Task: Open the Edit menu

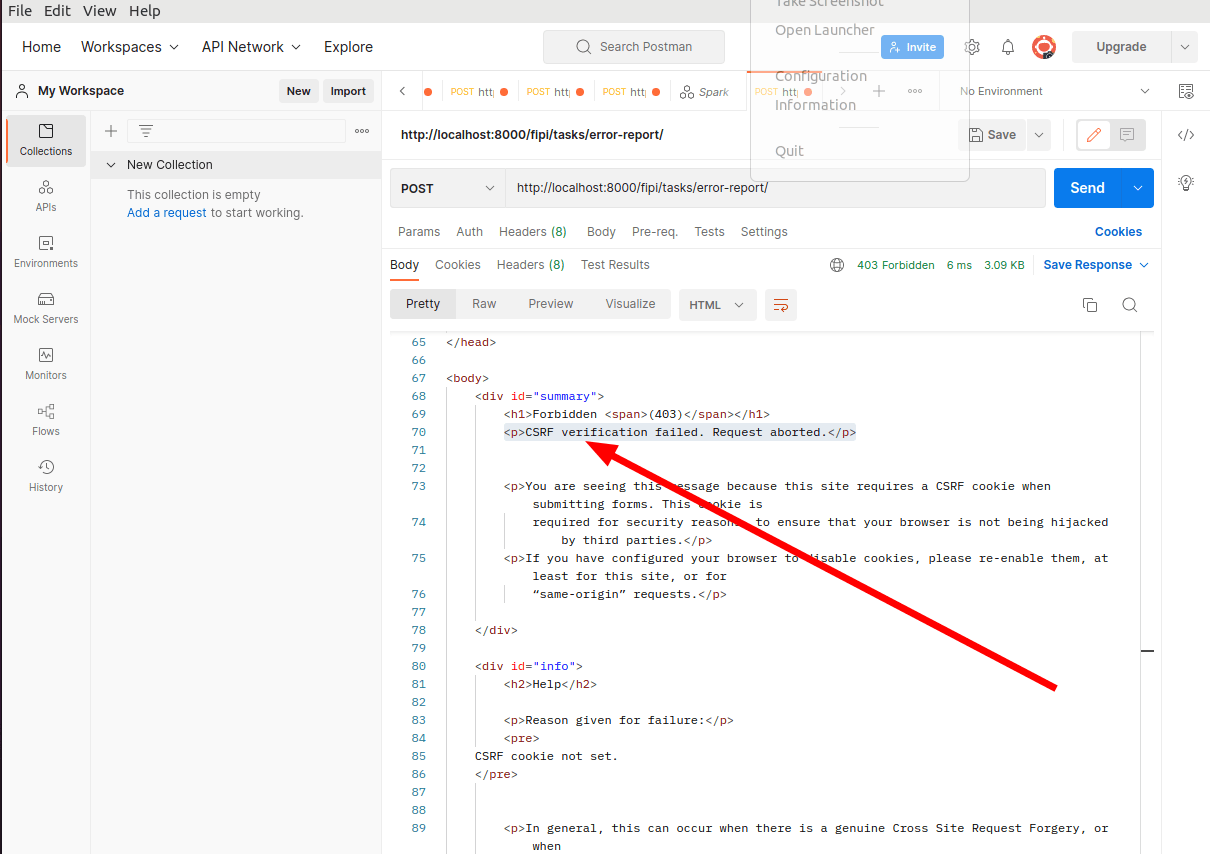Action: point(57,11)
